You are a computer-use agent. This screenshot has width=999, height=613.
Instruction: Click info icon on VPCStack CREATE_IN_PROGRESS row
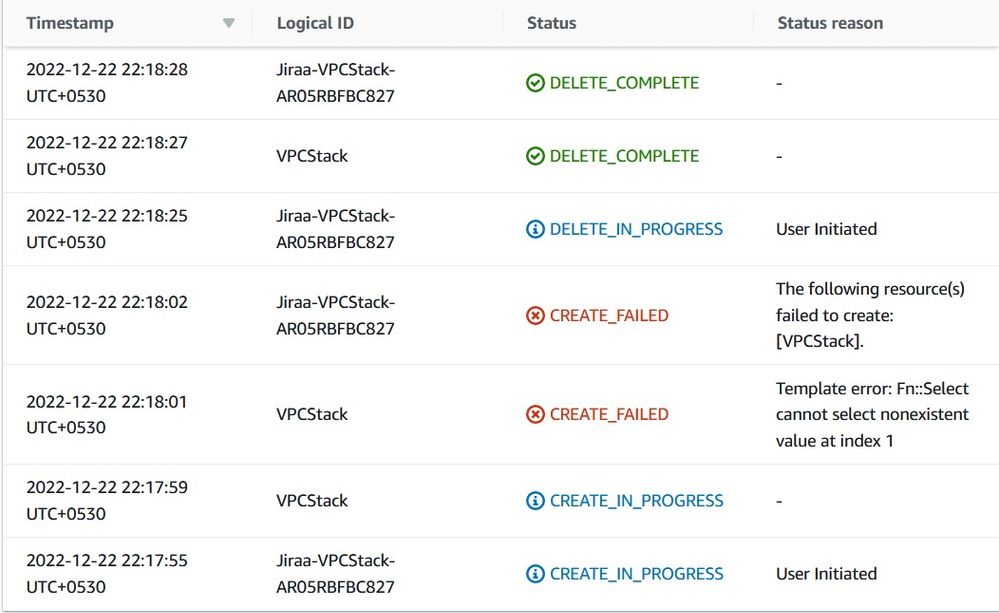pyautogui.click(x=535, y=501)
